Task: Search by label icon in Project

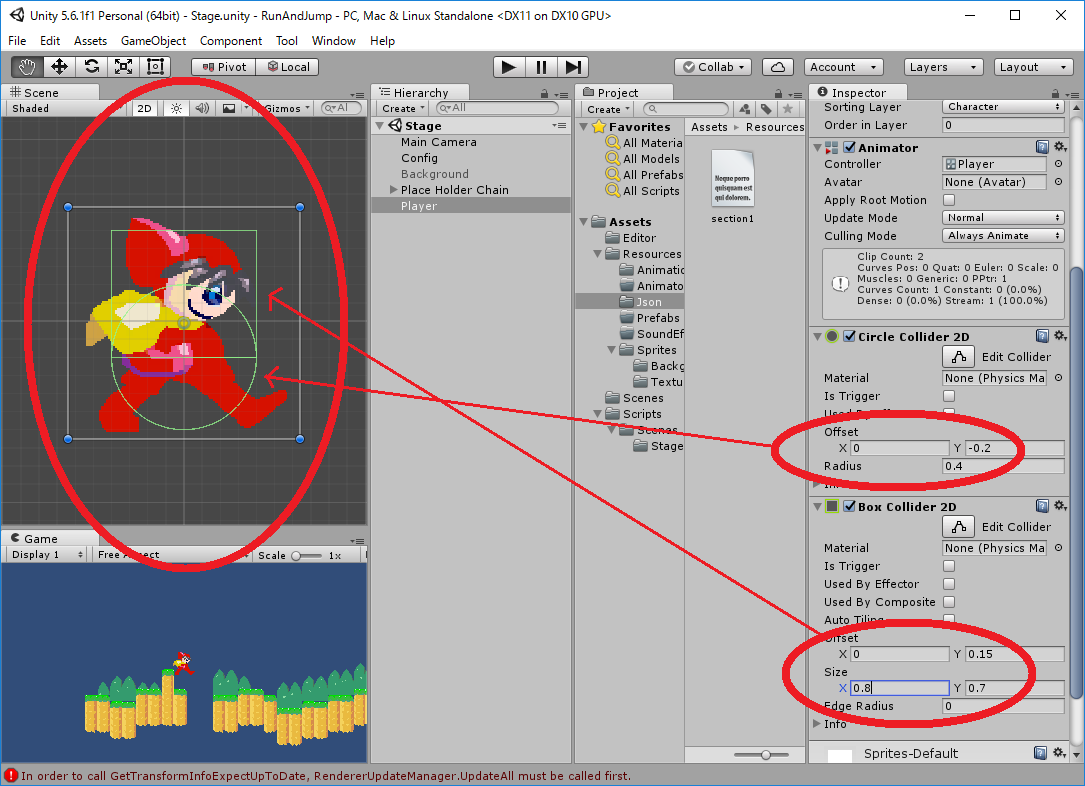Action: [x=766, y=109]
